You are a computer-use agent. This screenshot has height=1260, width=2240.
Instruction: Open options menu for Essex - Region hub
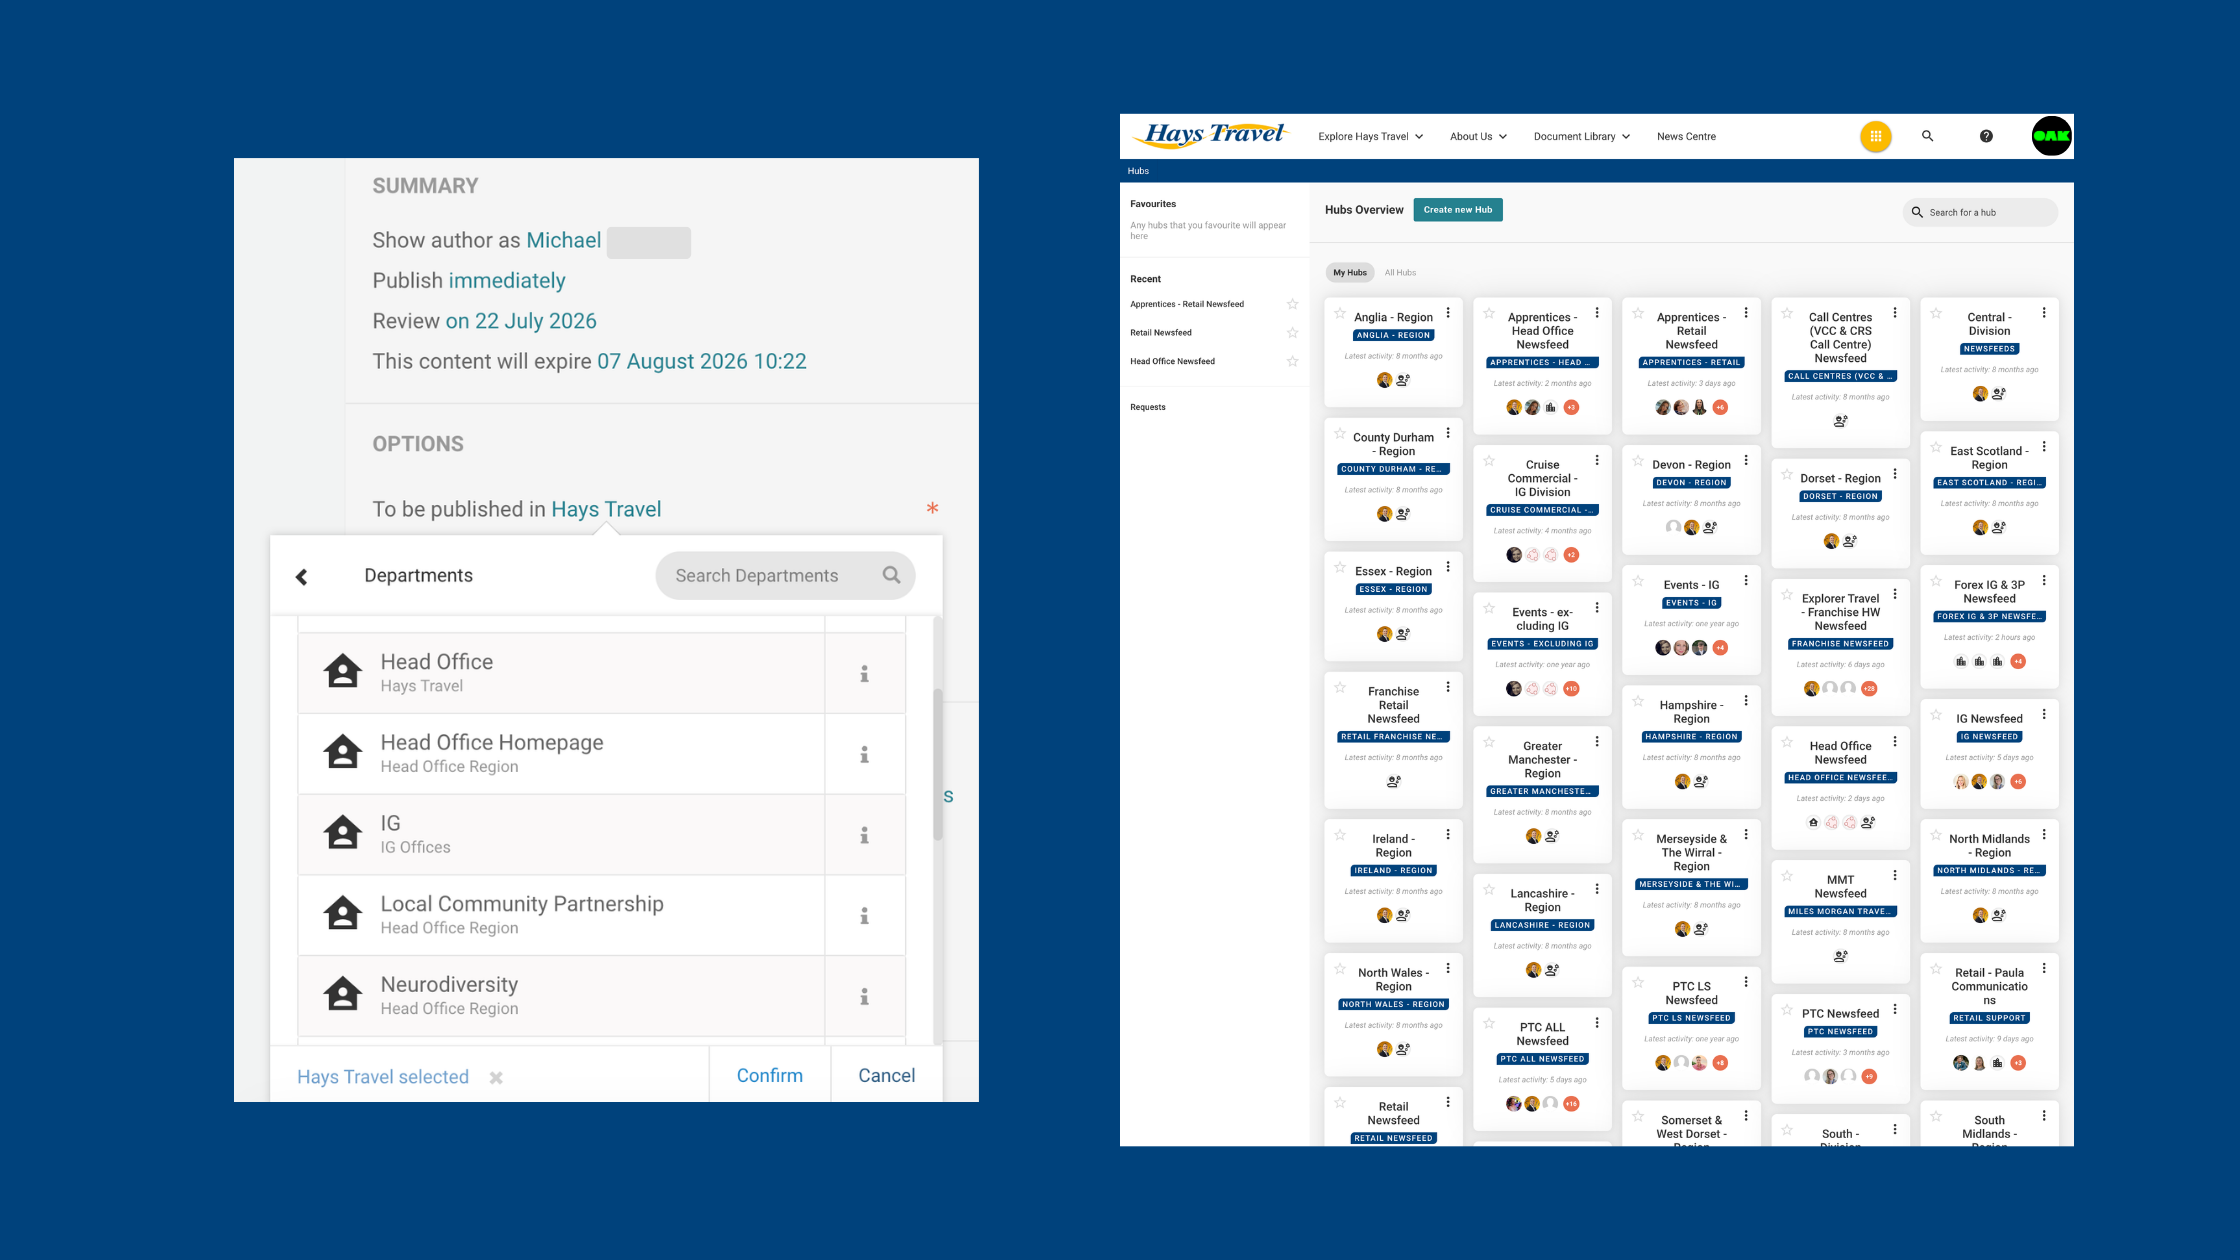[x=1448, y=567]
